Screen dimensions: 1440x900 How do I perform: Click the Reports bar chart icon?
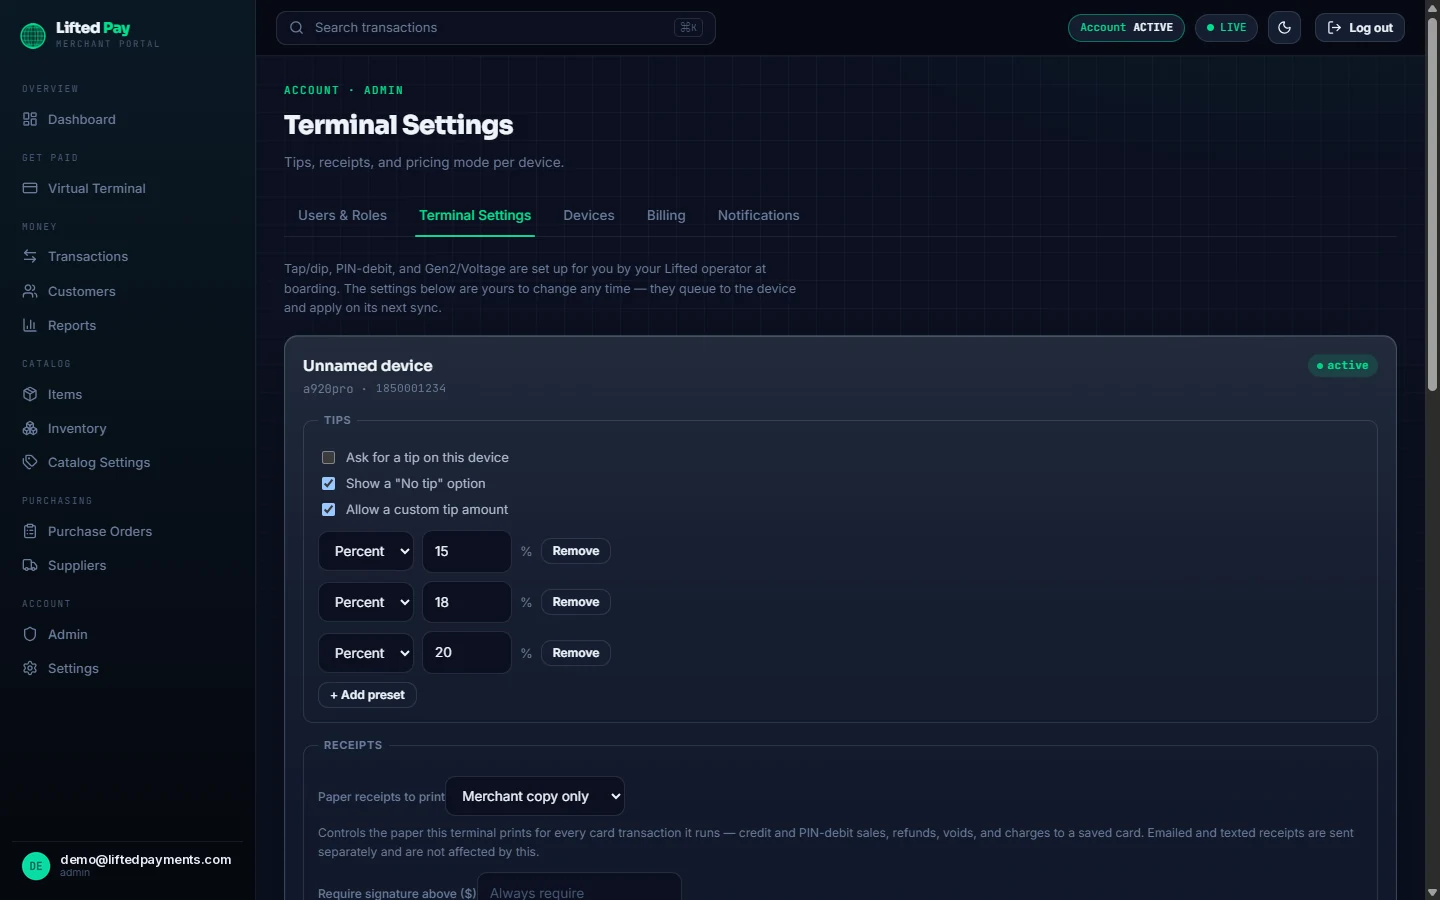[30, 325]
